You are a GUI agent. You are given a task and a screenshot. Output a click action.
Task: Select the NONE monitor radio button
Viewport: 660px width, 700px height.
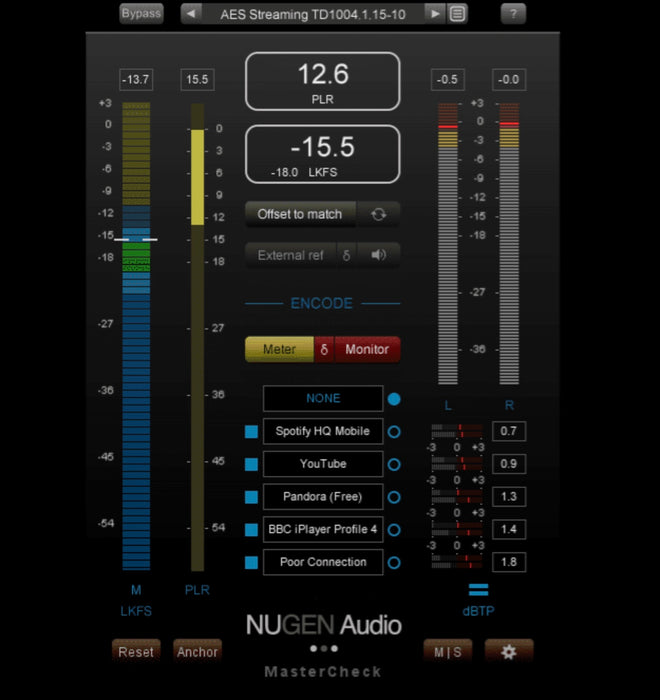[394, 399]
